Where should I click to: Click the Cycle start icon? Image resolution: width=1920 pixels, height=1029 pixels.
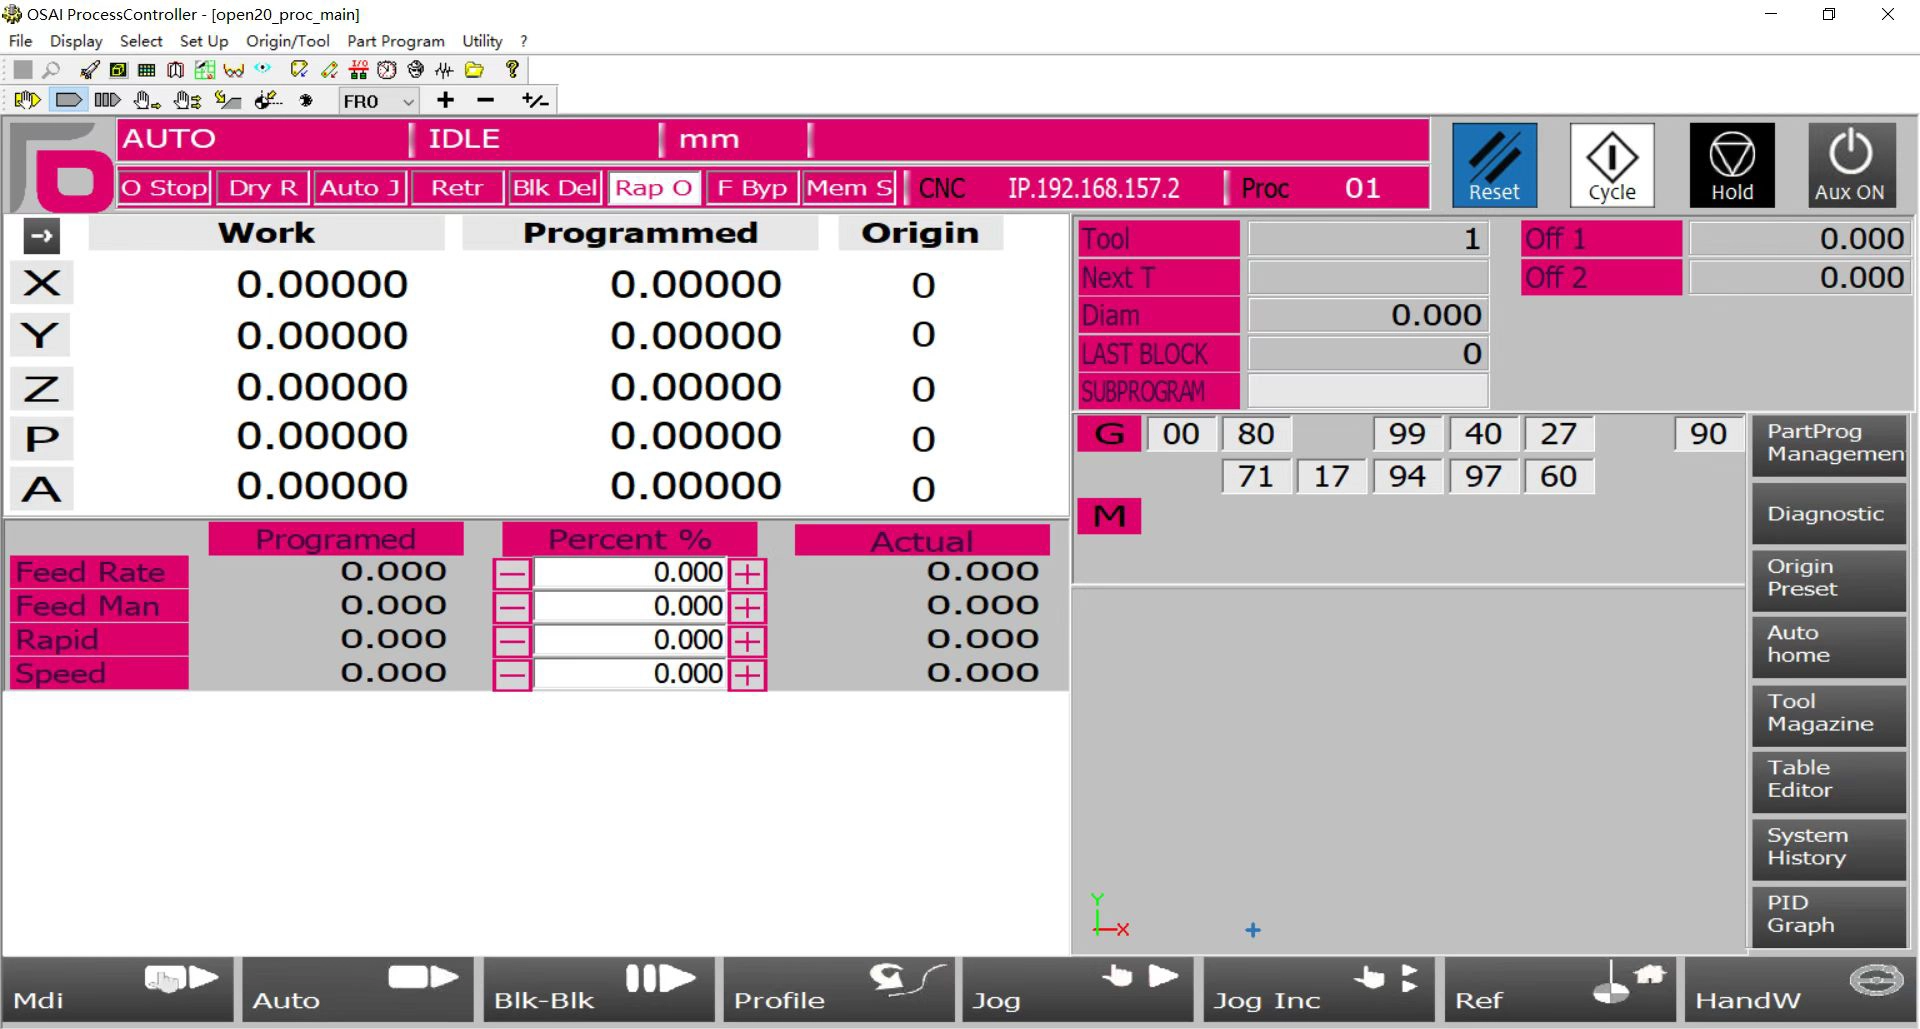pos(1611,164)
